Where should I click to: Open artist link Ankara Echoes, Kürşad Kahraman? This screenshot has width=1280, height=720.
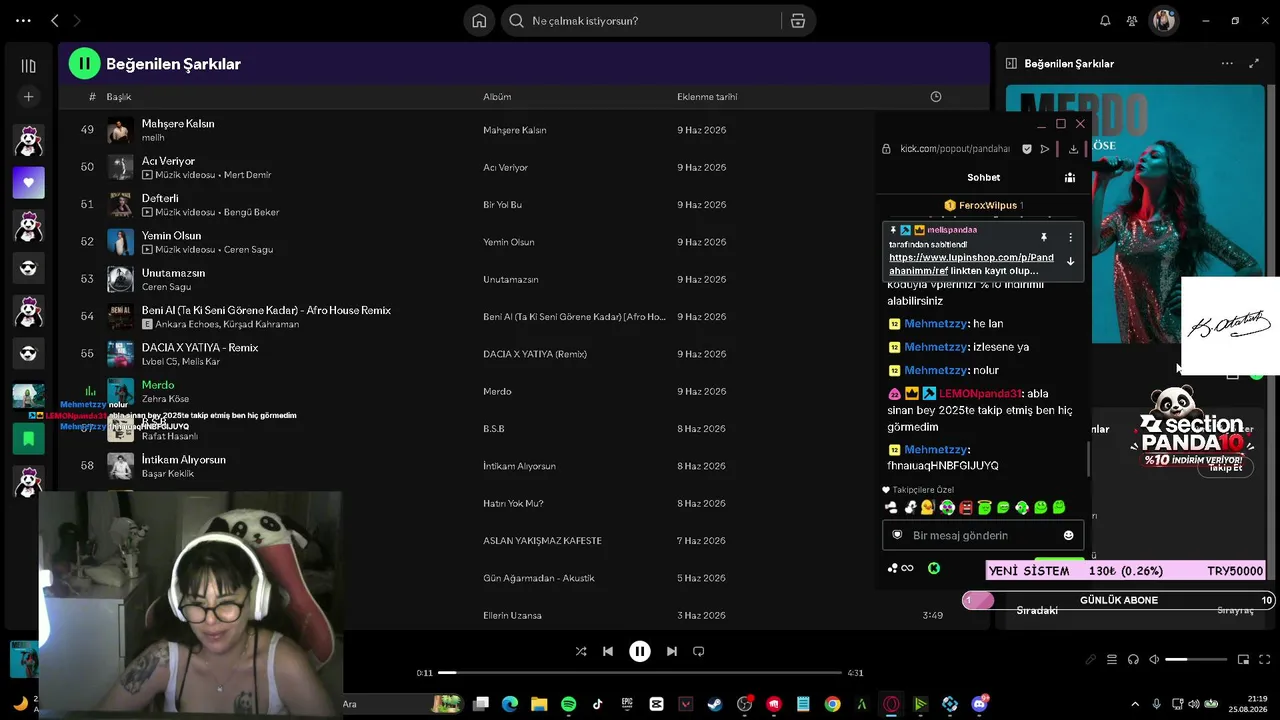(x=227, y=324)
